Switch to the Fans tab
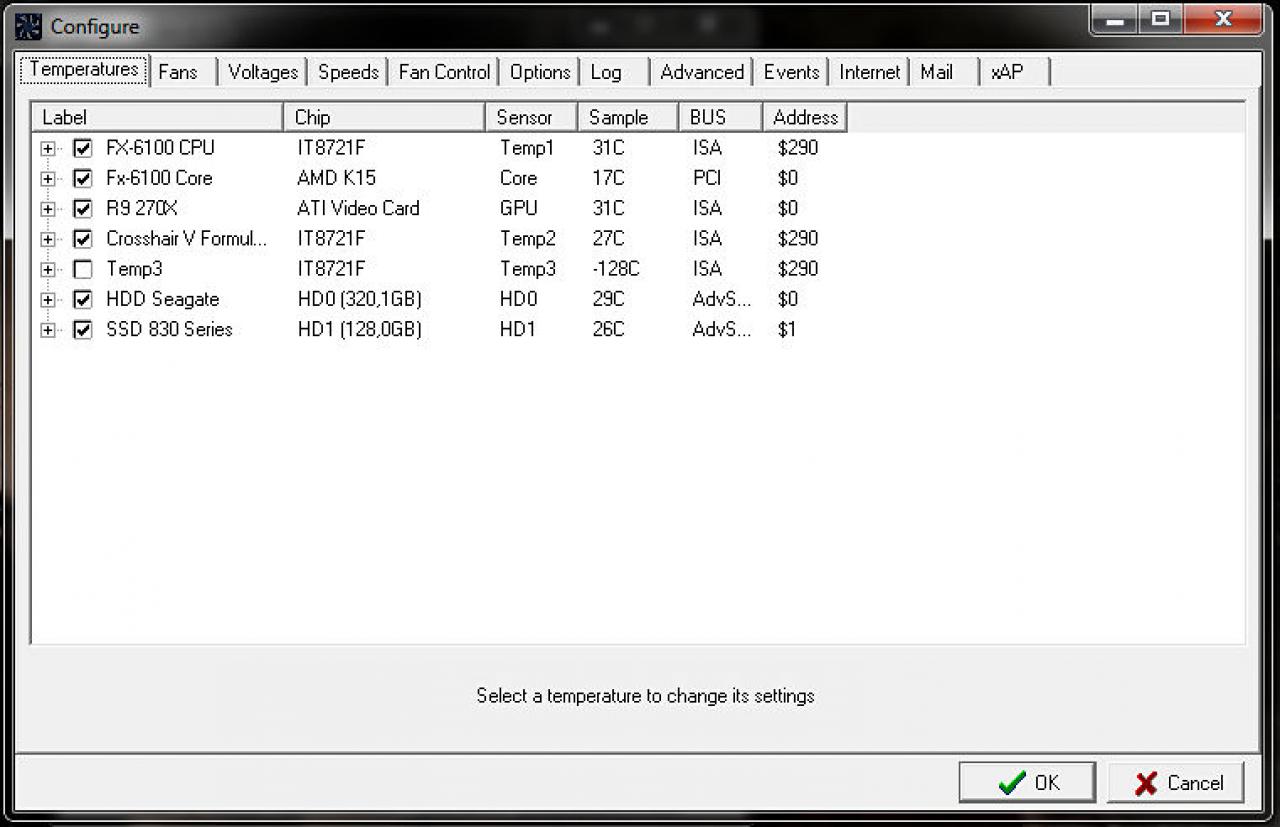The image size is (1280, 827). click(x=179, y=72)
